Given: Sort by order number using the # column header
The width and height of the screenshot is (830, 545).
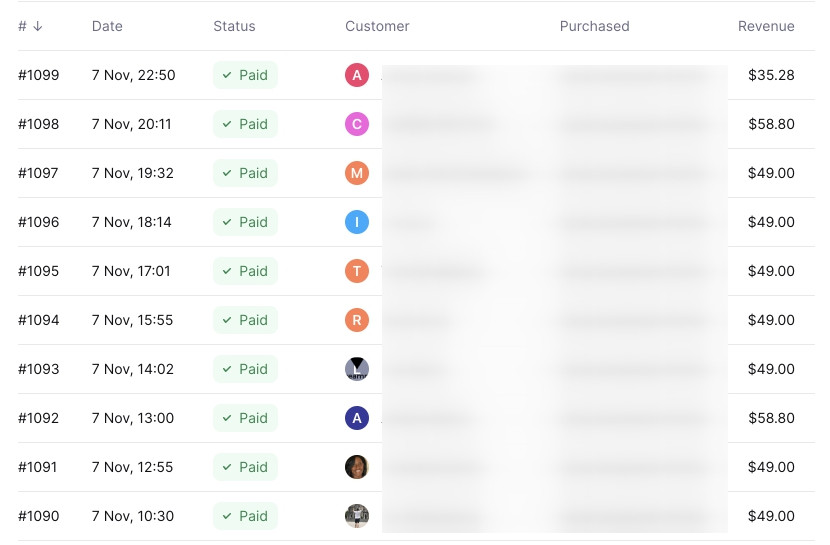Looking at the screenshot, I should coord(30,26).
